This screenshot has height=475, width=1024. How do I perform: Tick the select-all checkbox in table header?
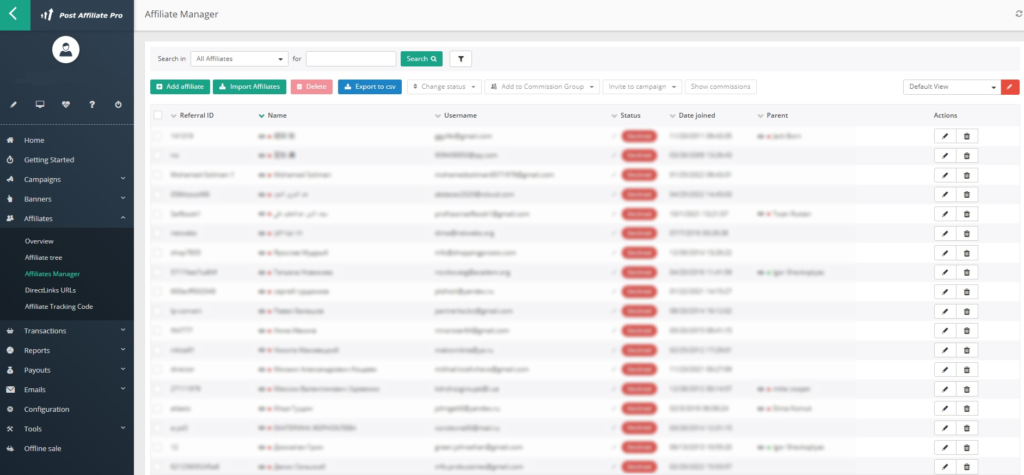coord(158,116)
